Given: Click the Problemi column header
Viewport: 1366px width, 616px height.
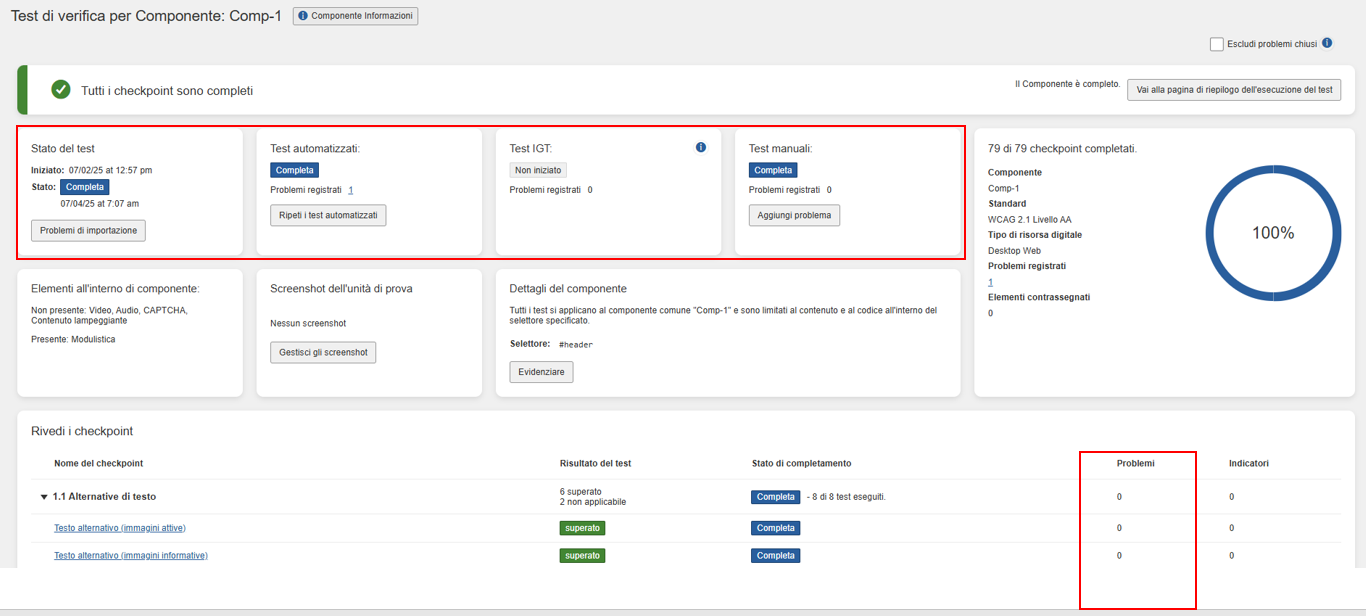Looking at the screenshot, I should pos(1135,463).
